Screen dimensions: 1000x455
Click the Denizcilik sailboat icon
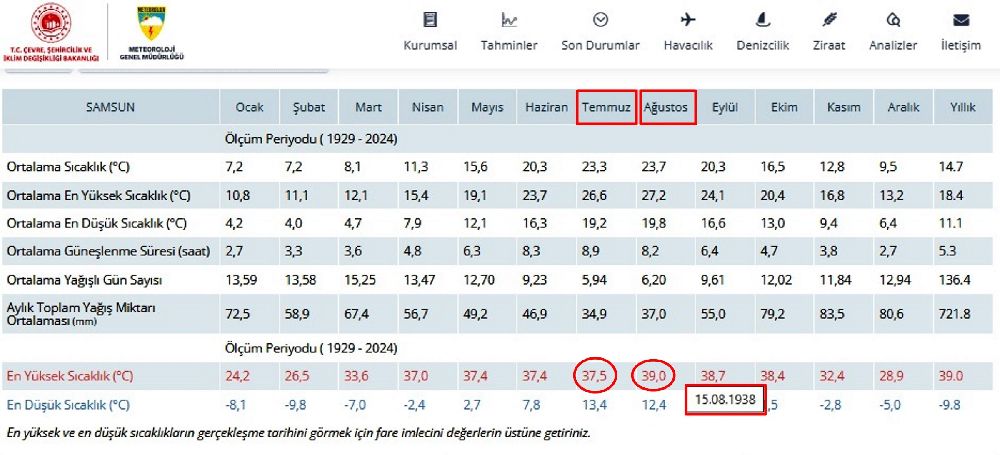click(763, 20)
